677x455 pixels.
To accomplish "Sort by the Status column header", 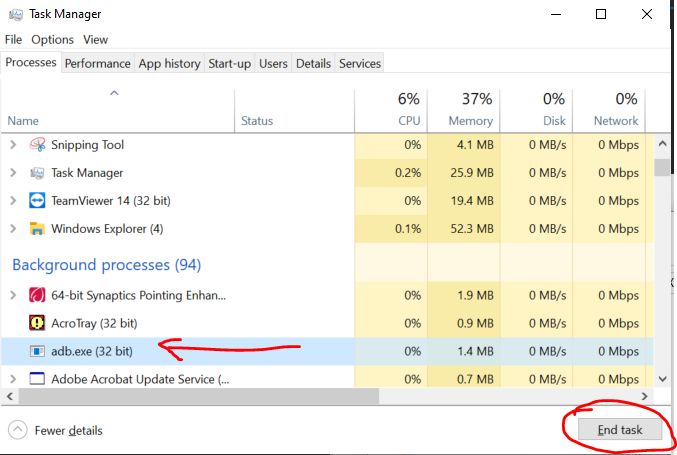I will click(294, 111).
